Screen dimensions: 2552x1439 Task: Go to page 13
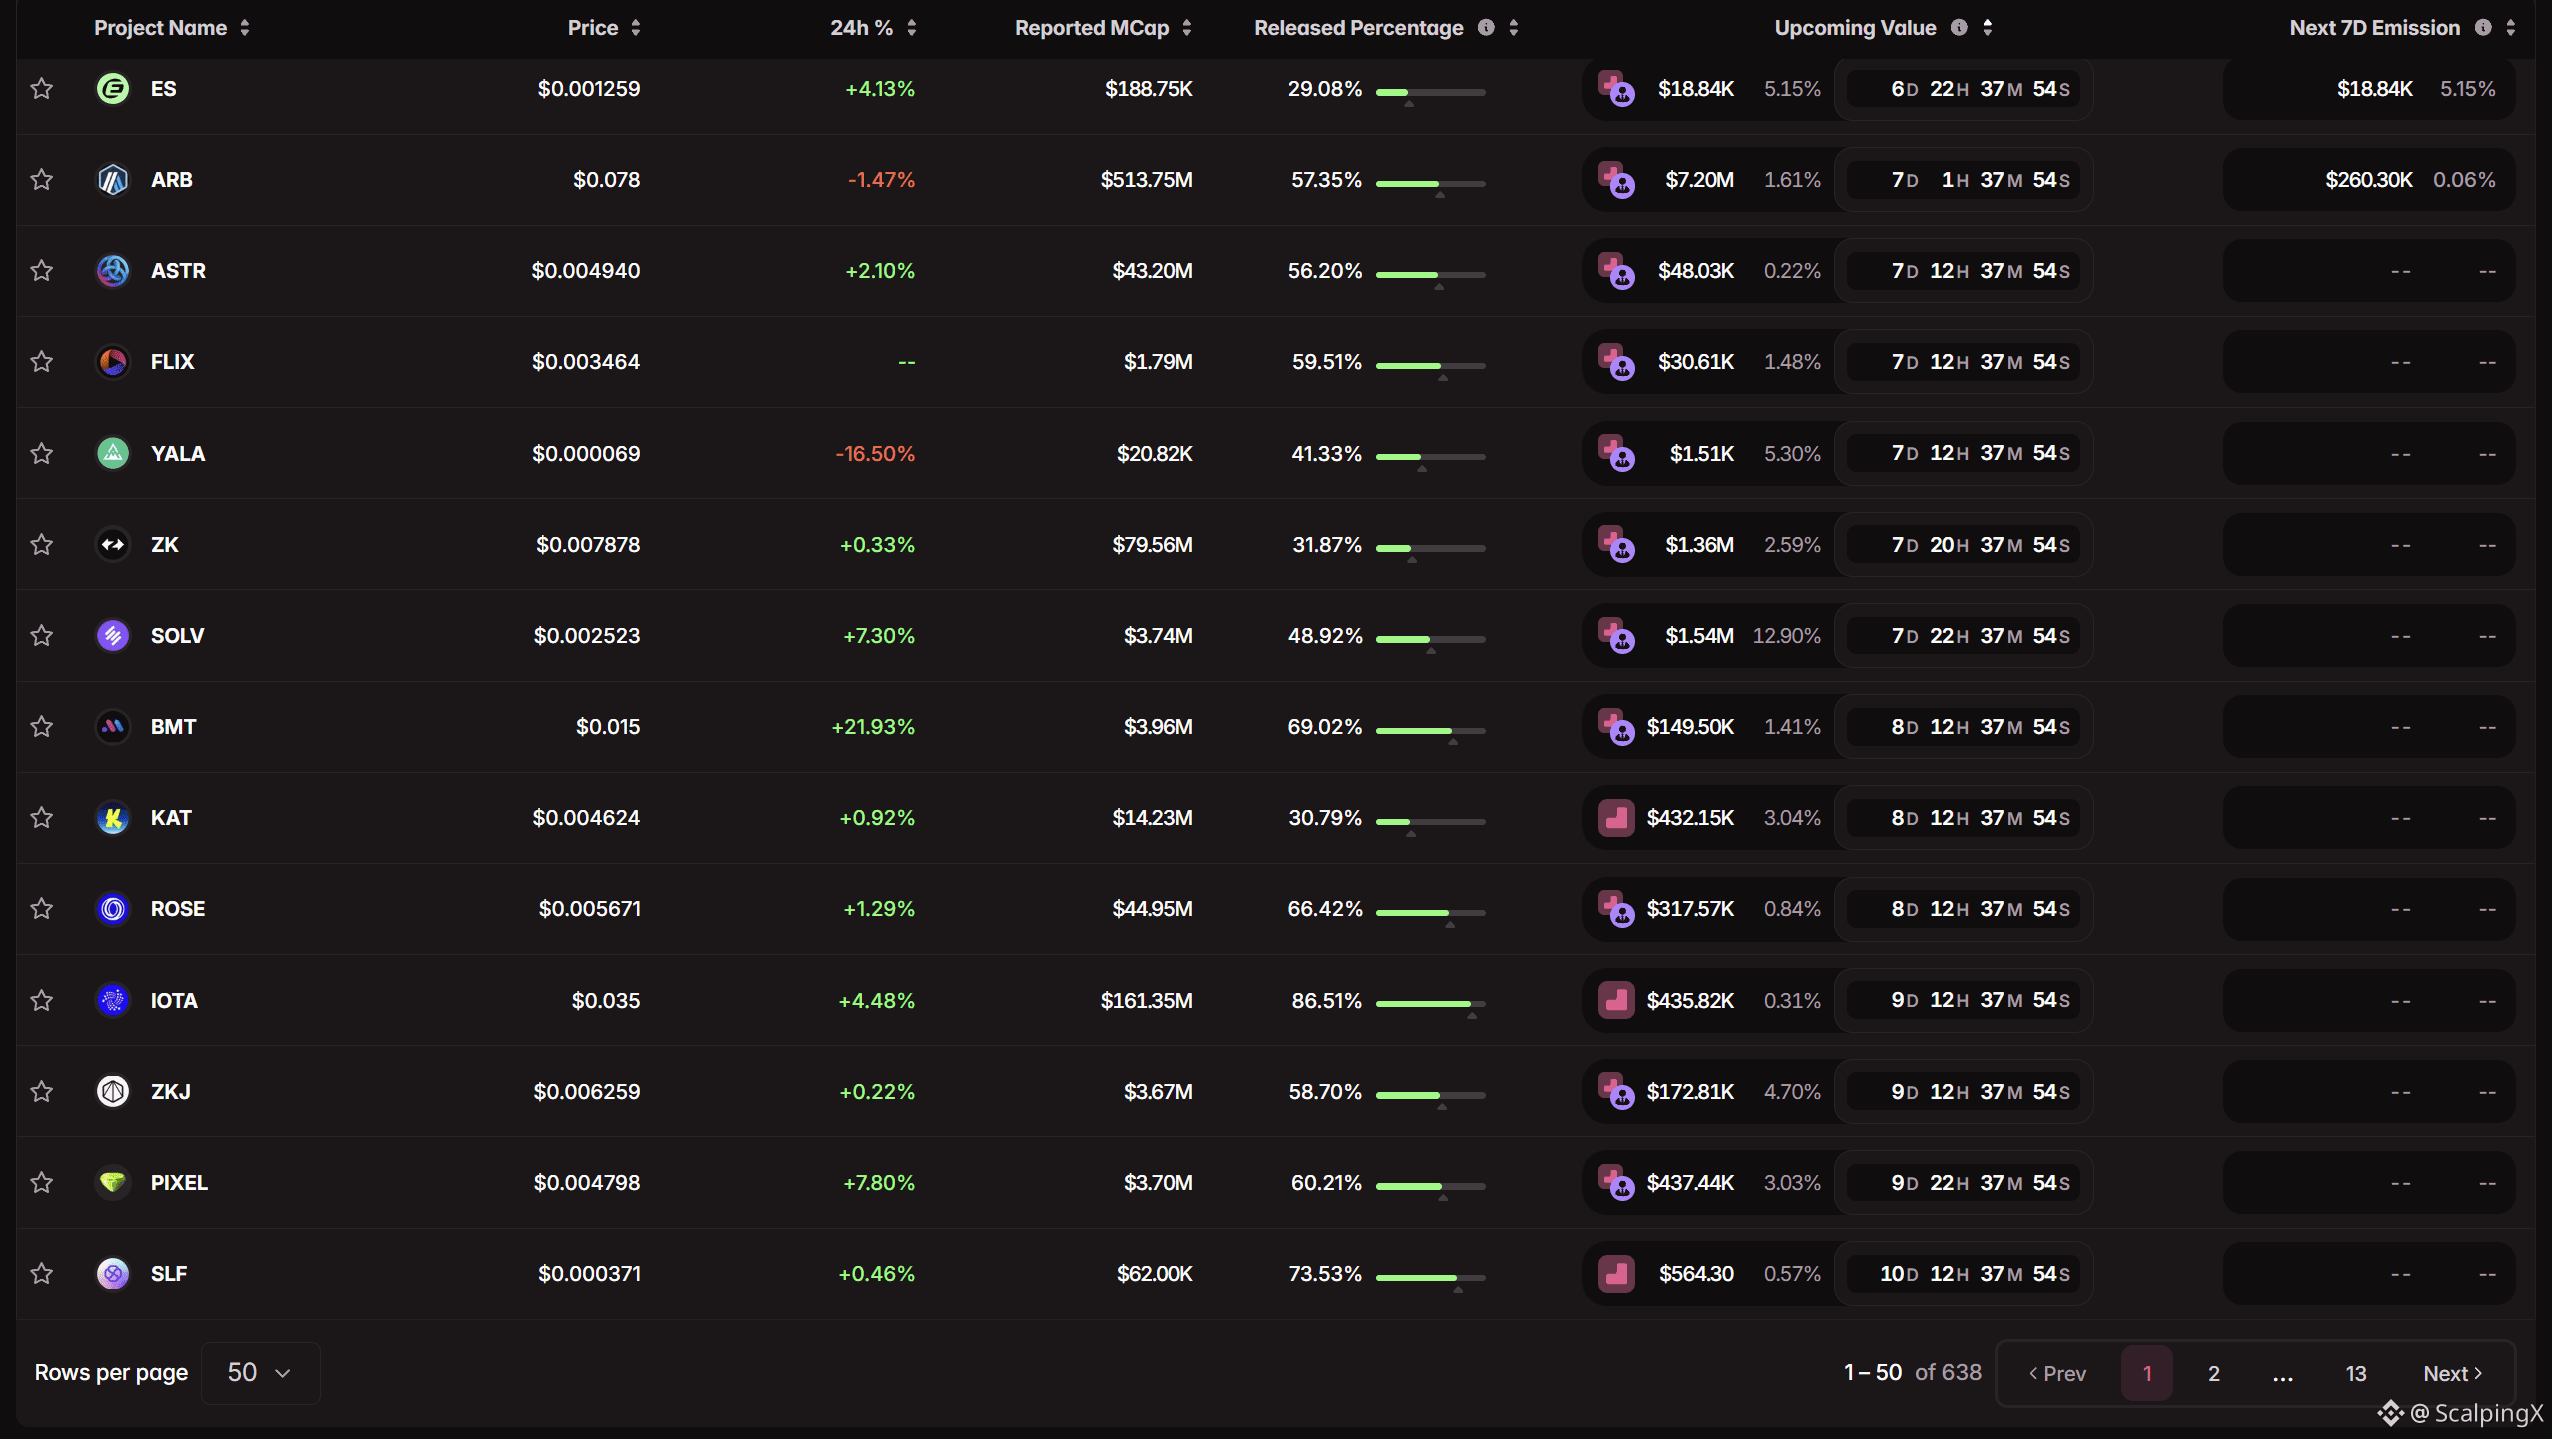point(2356,1374)
